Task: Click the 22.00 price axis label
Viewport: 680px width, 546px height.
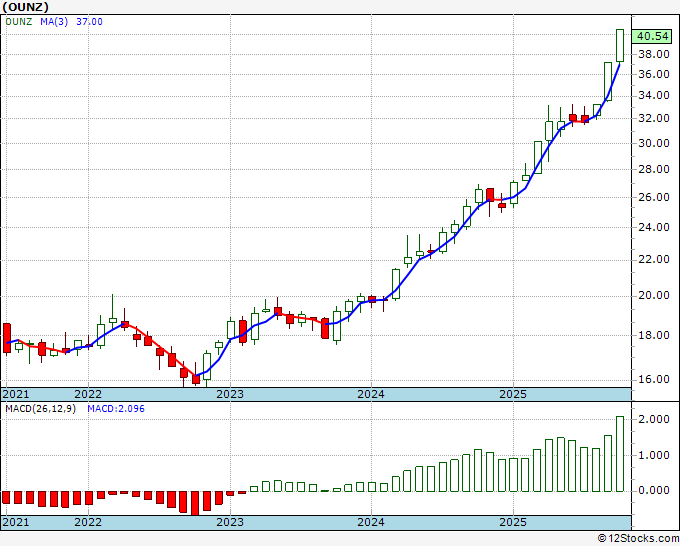Action: point(654,259)
